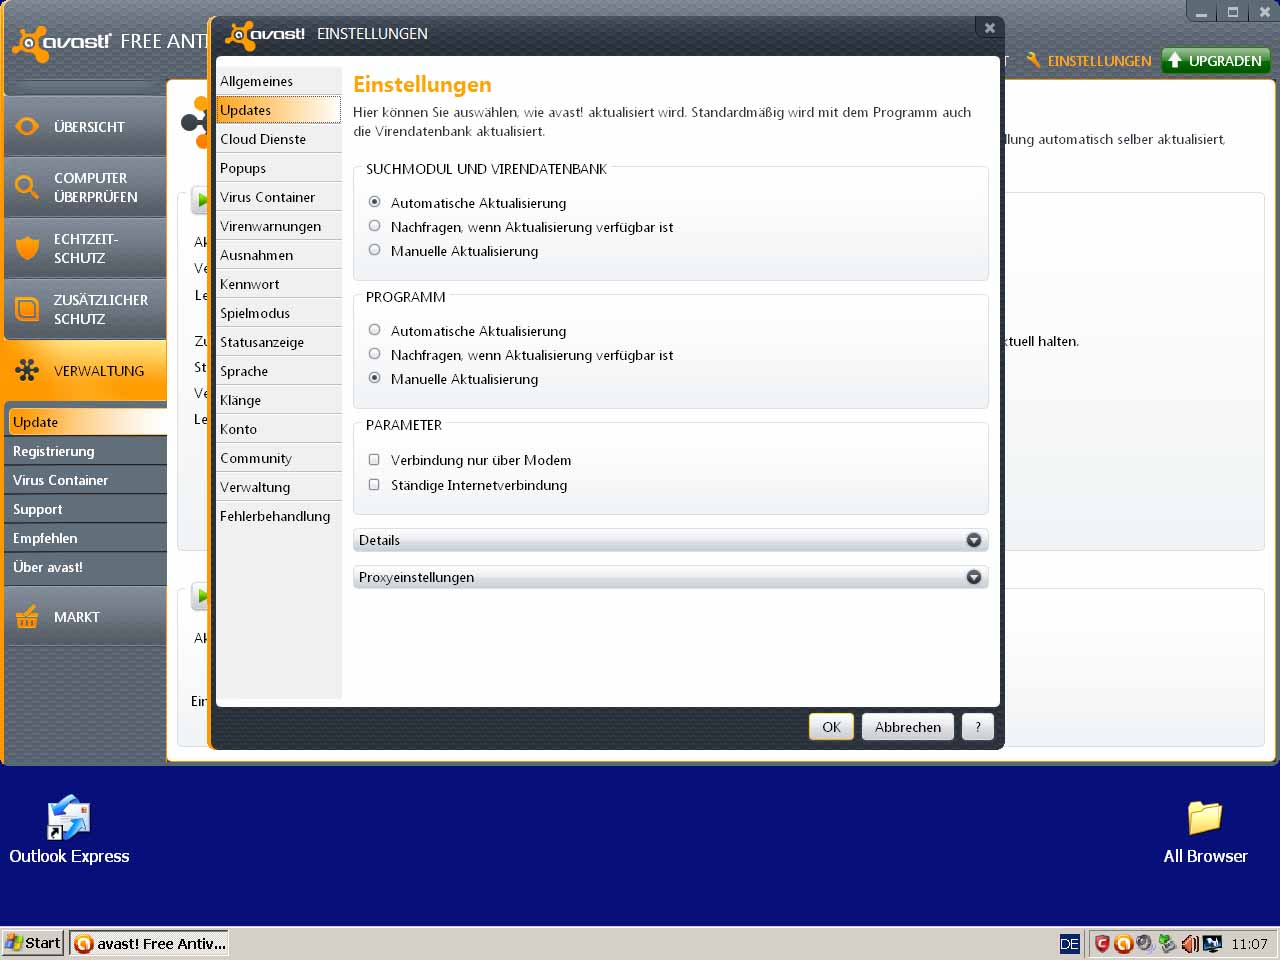Open the Statusanzeige settings category
1280x960 pixels.
(279, 342)
